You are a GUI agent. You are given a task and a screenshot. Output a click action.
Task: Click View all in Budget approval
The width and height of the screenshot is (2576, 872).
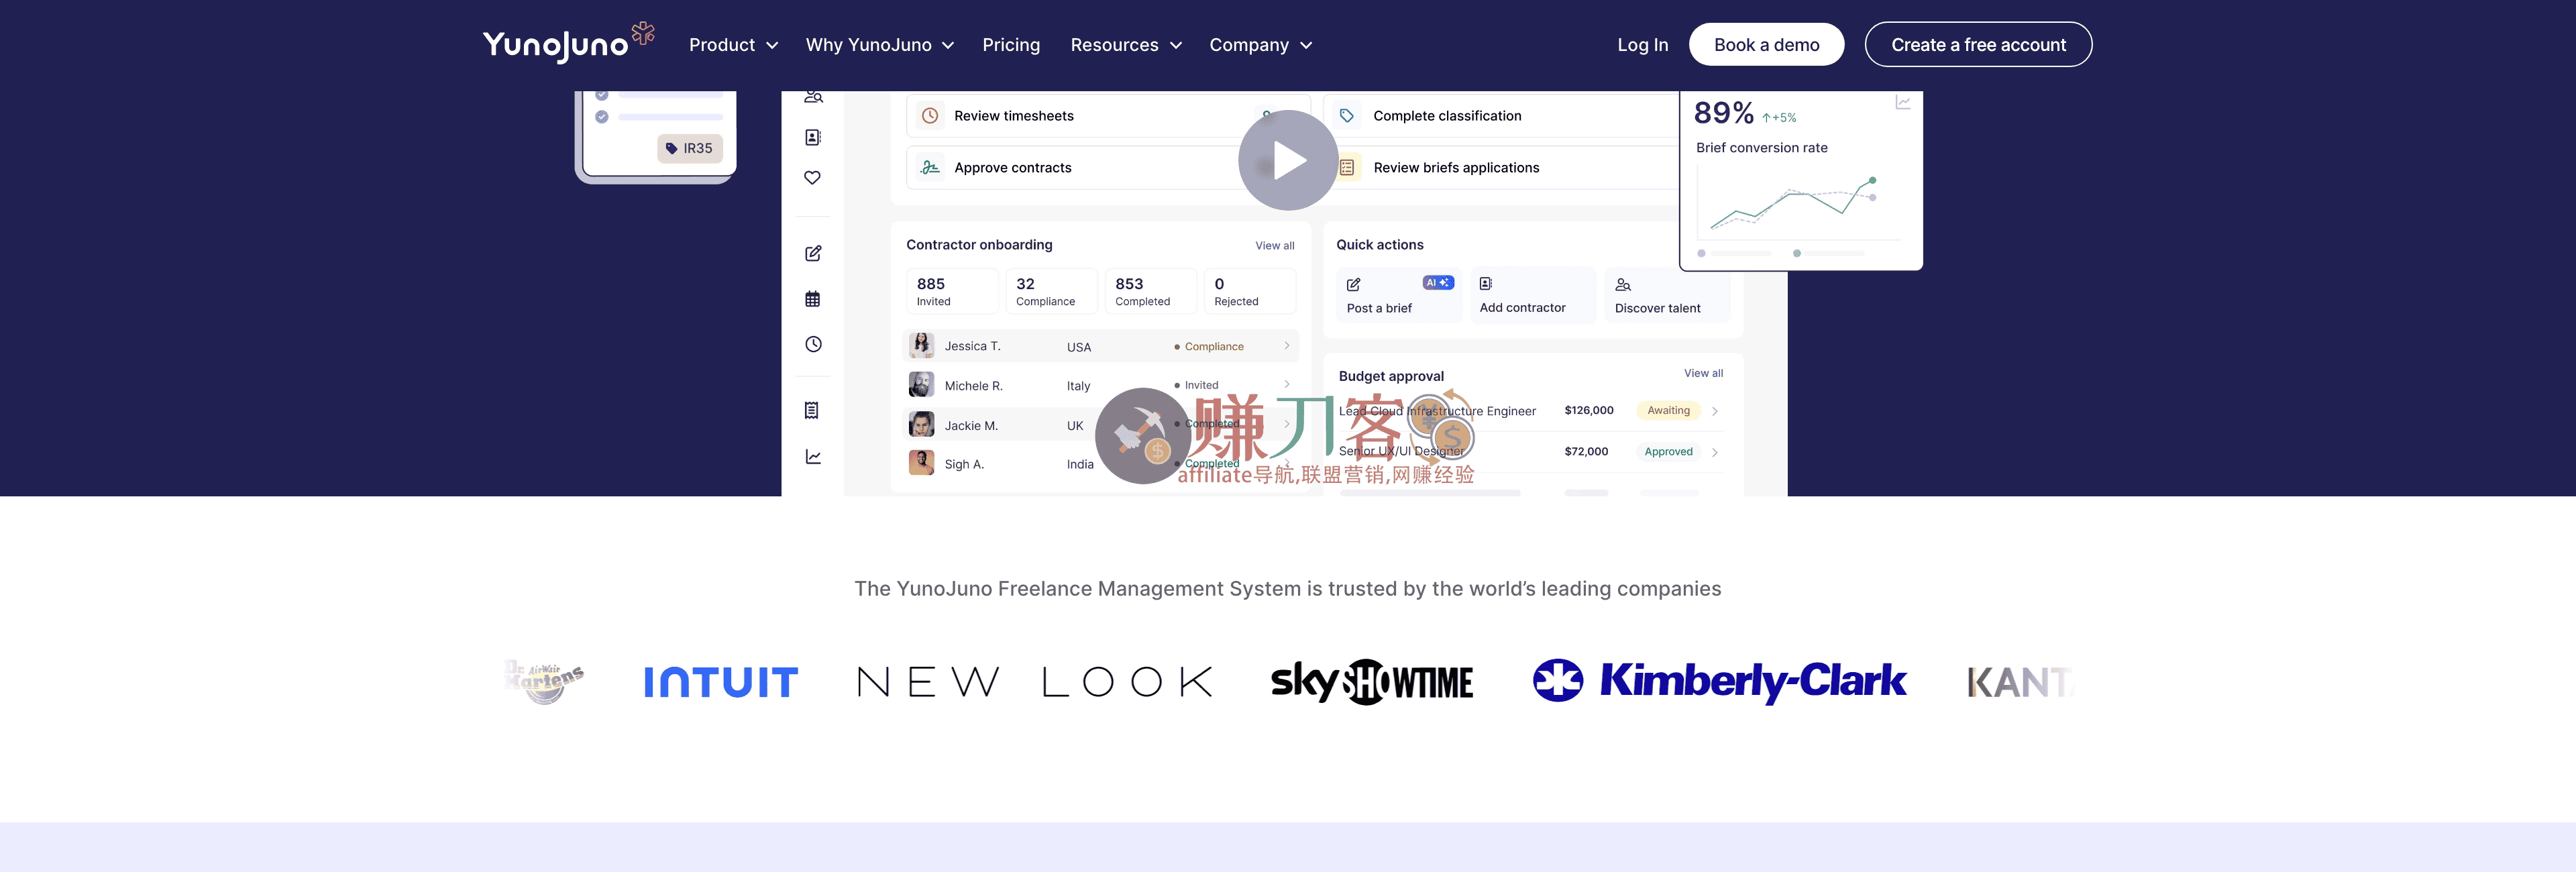coord(1703,373)
